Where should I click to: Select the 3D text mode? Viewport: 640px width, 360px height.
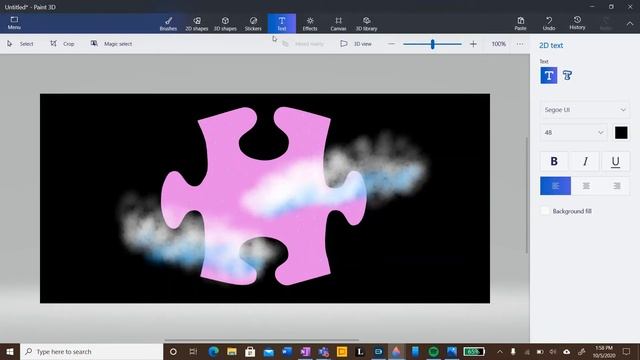pos(567,76)
